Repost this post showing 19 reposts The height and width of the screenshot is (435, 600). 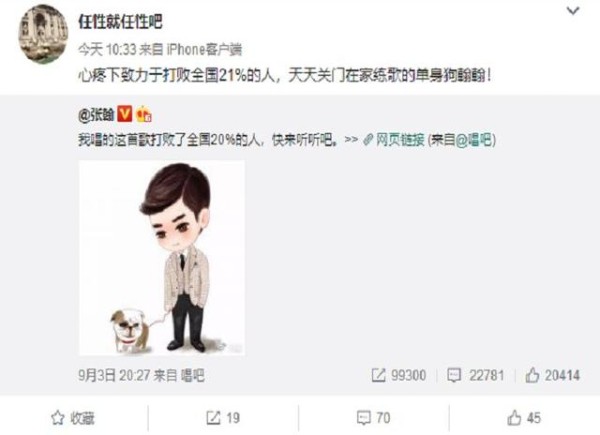(223, 418)
